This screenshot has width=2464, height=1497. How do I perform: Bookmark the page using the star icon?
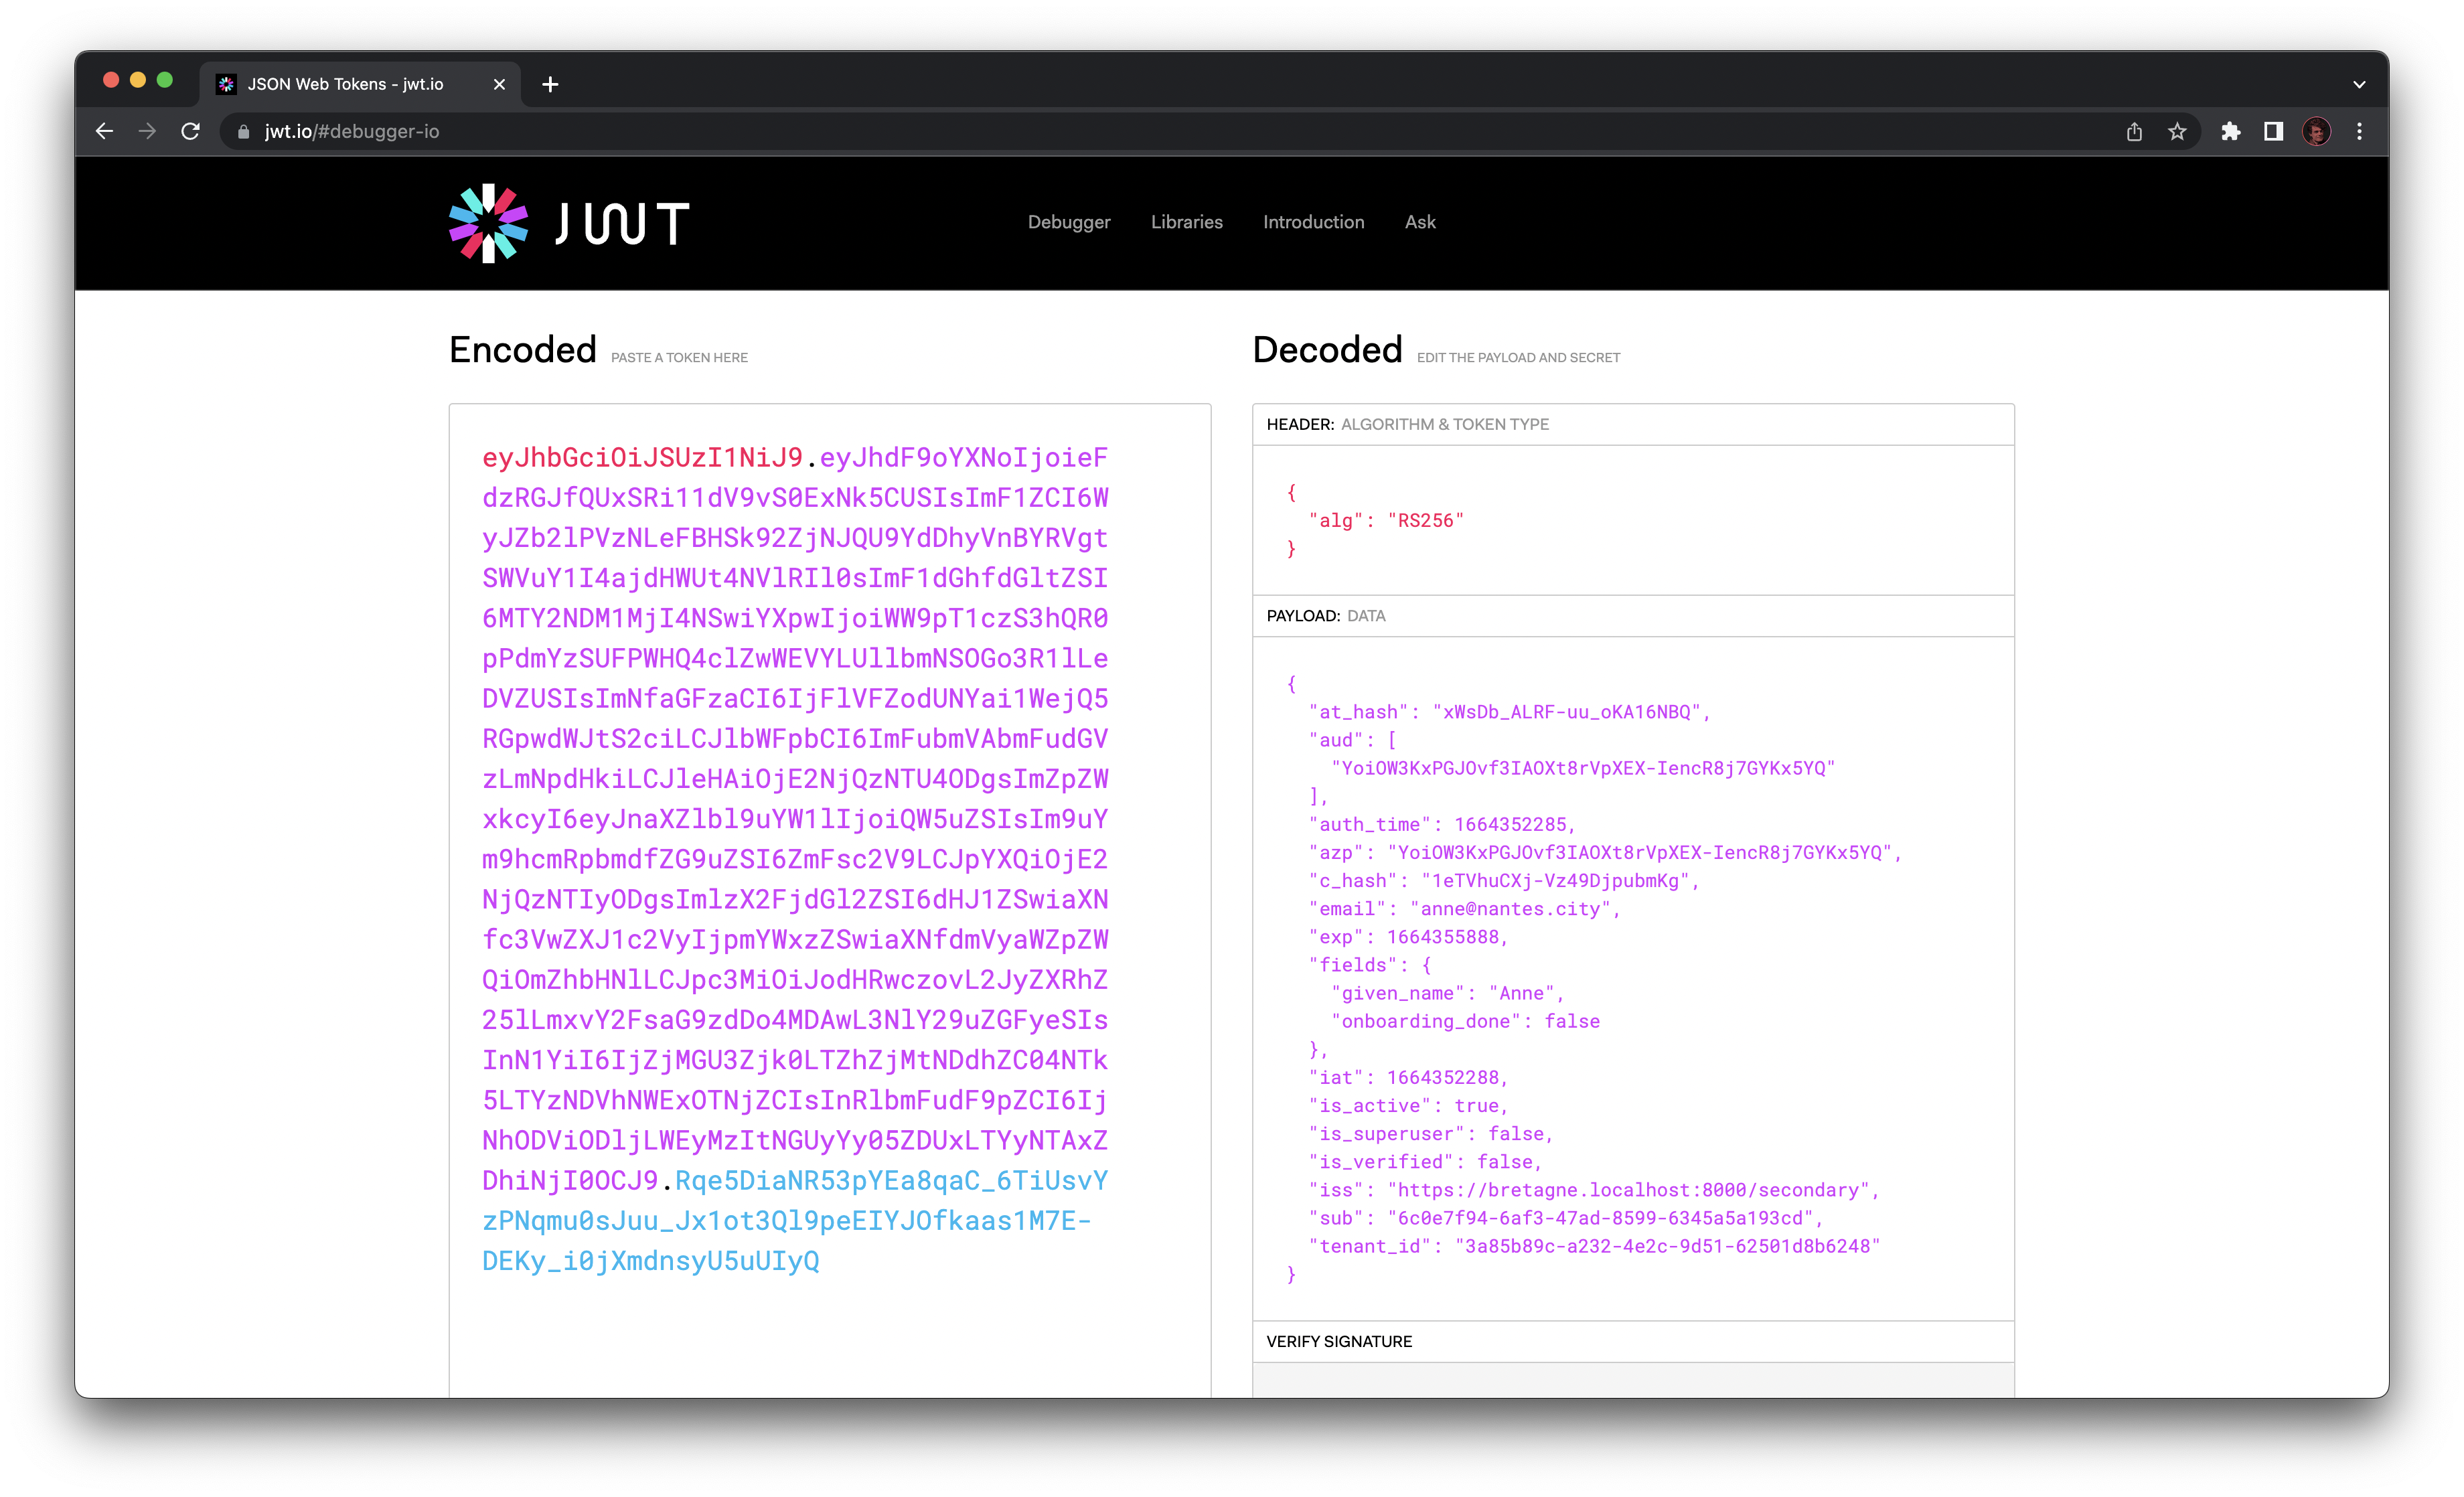[x=2177, y=131]
